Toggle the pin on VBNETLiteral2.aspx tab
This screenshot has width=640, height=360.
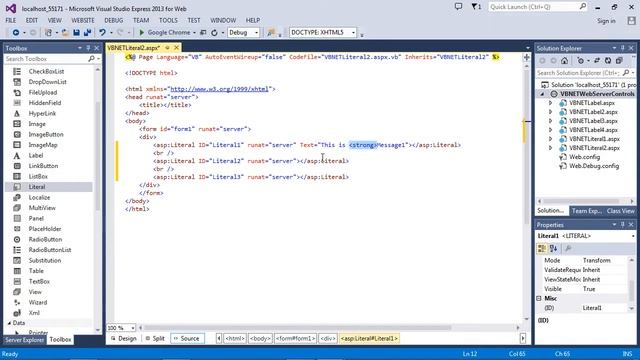[167, 48]
